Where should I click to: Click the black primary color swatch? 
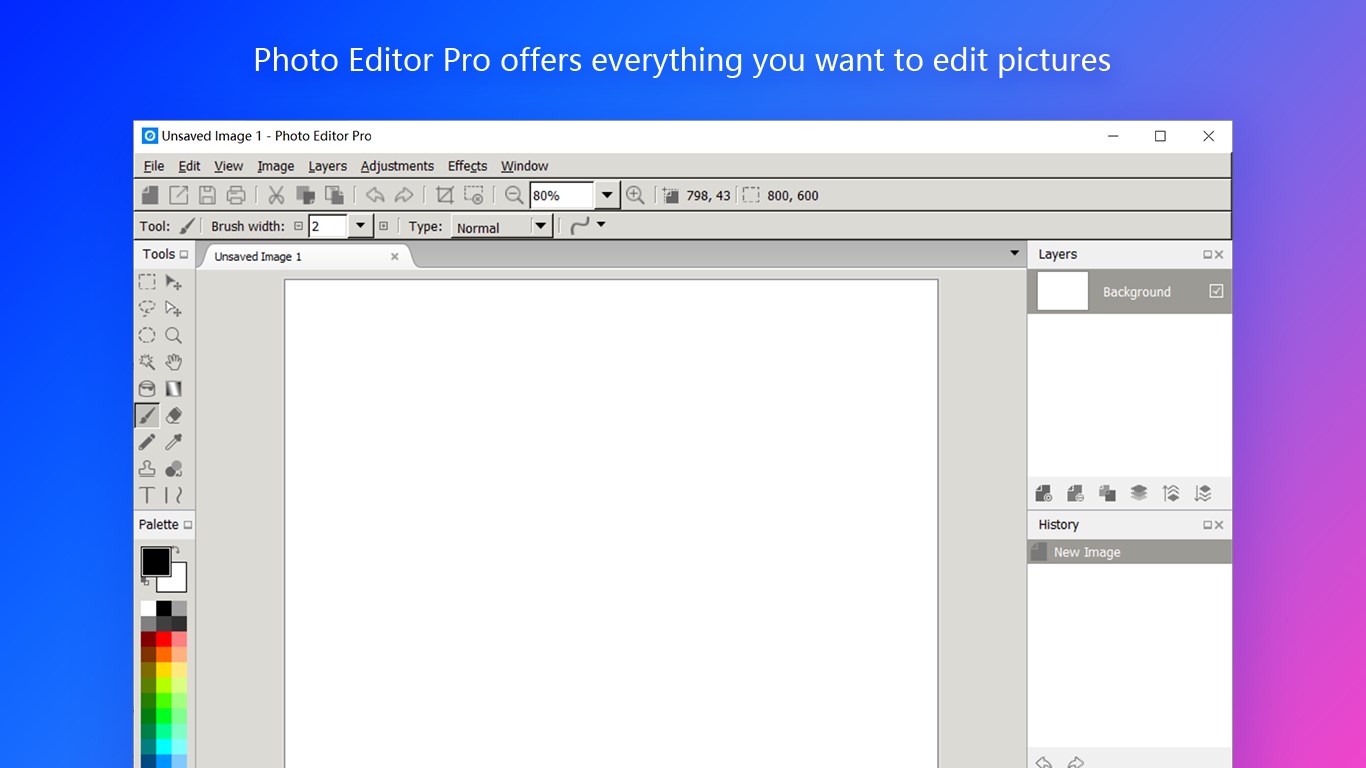(155, 561)
